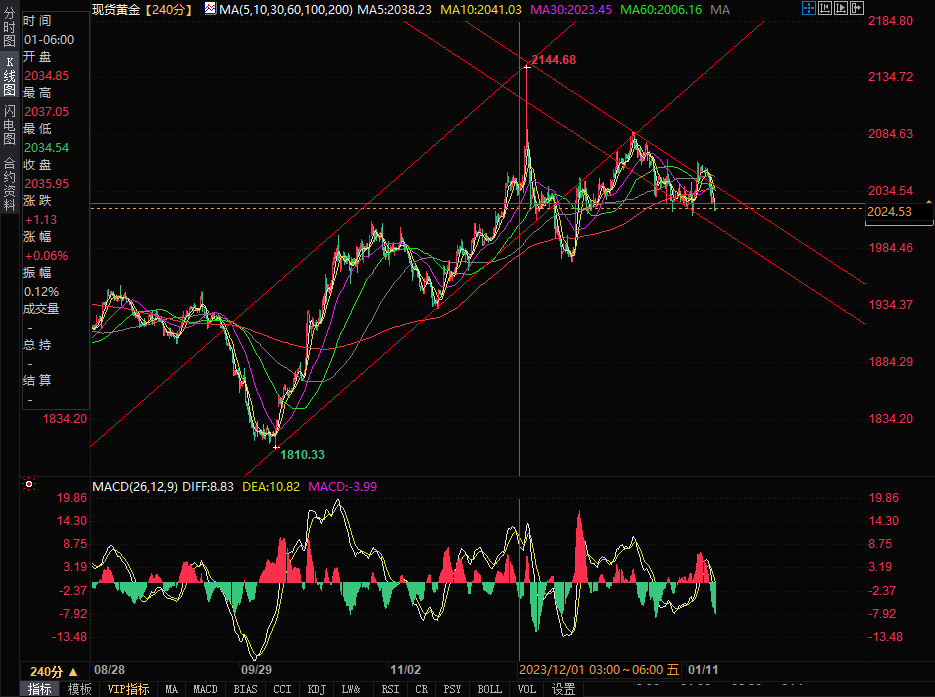Open the MA(5,10,30,60,100,200) parameter settings
Viewport: 935px width, 697px height.
click(284, 8)
